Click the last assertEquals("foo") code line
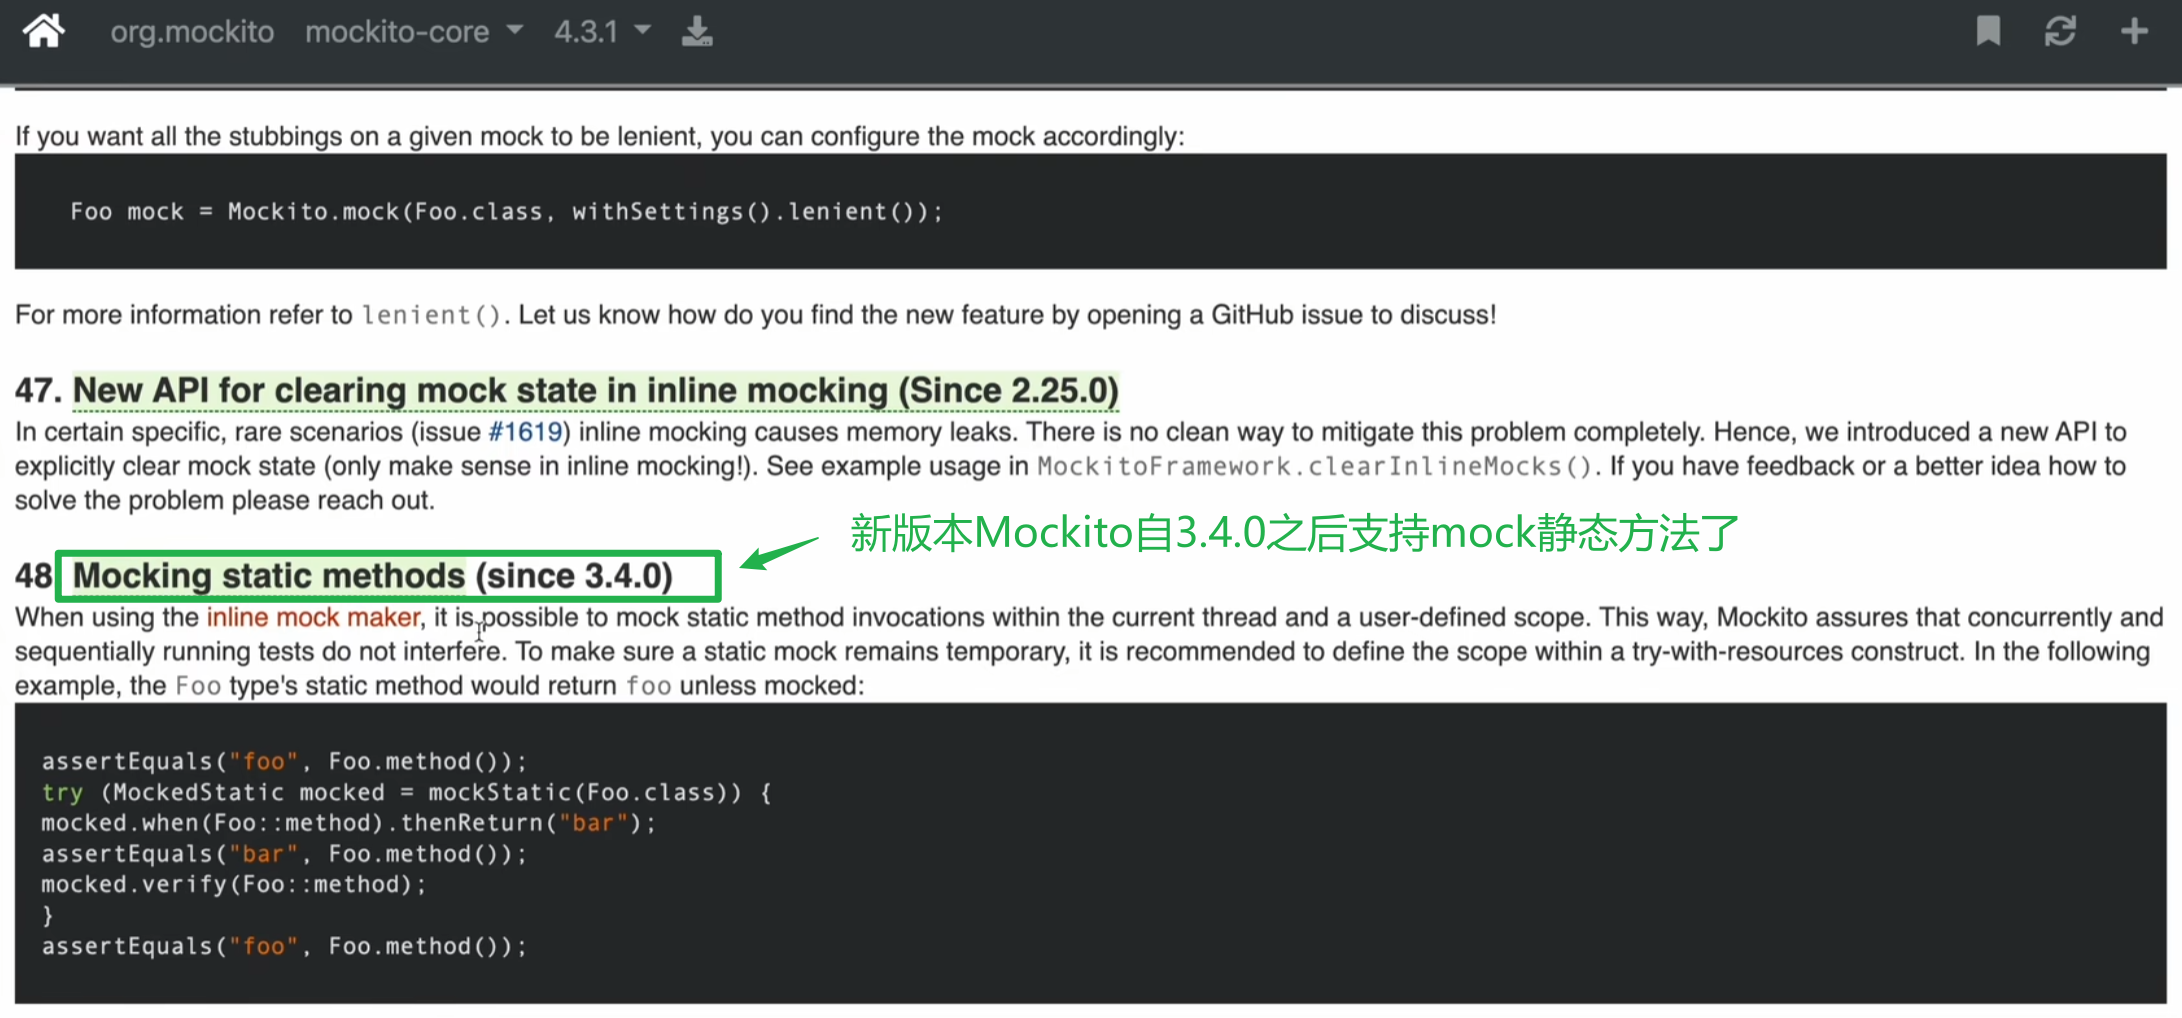Image resolution: width=2182 pixels, height=1018 pixels. coord(284,946)
